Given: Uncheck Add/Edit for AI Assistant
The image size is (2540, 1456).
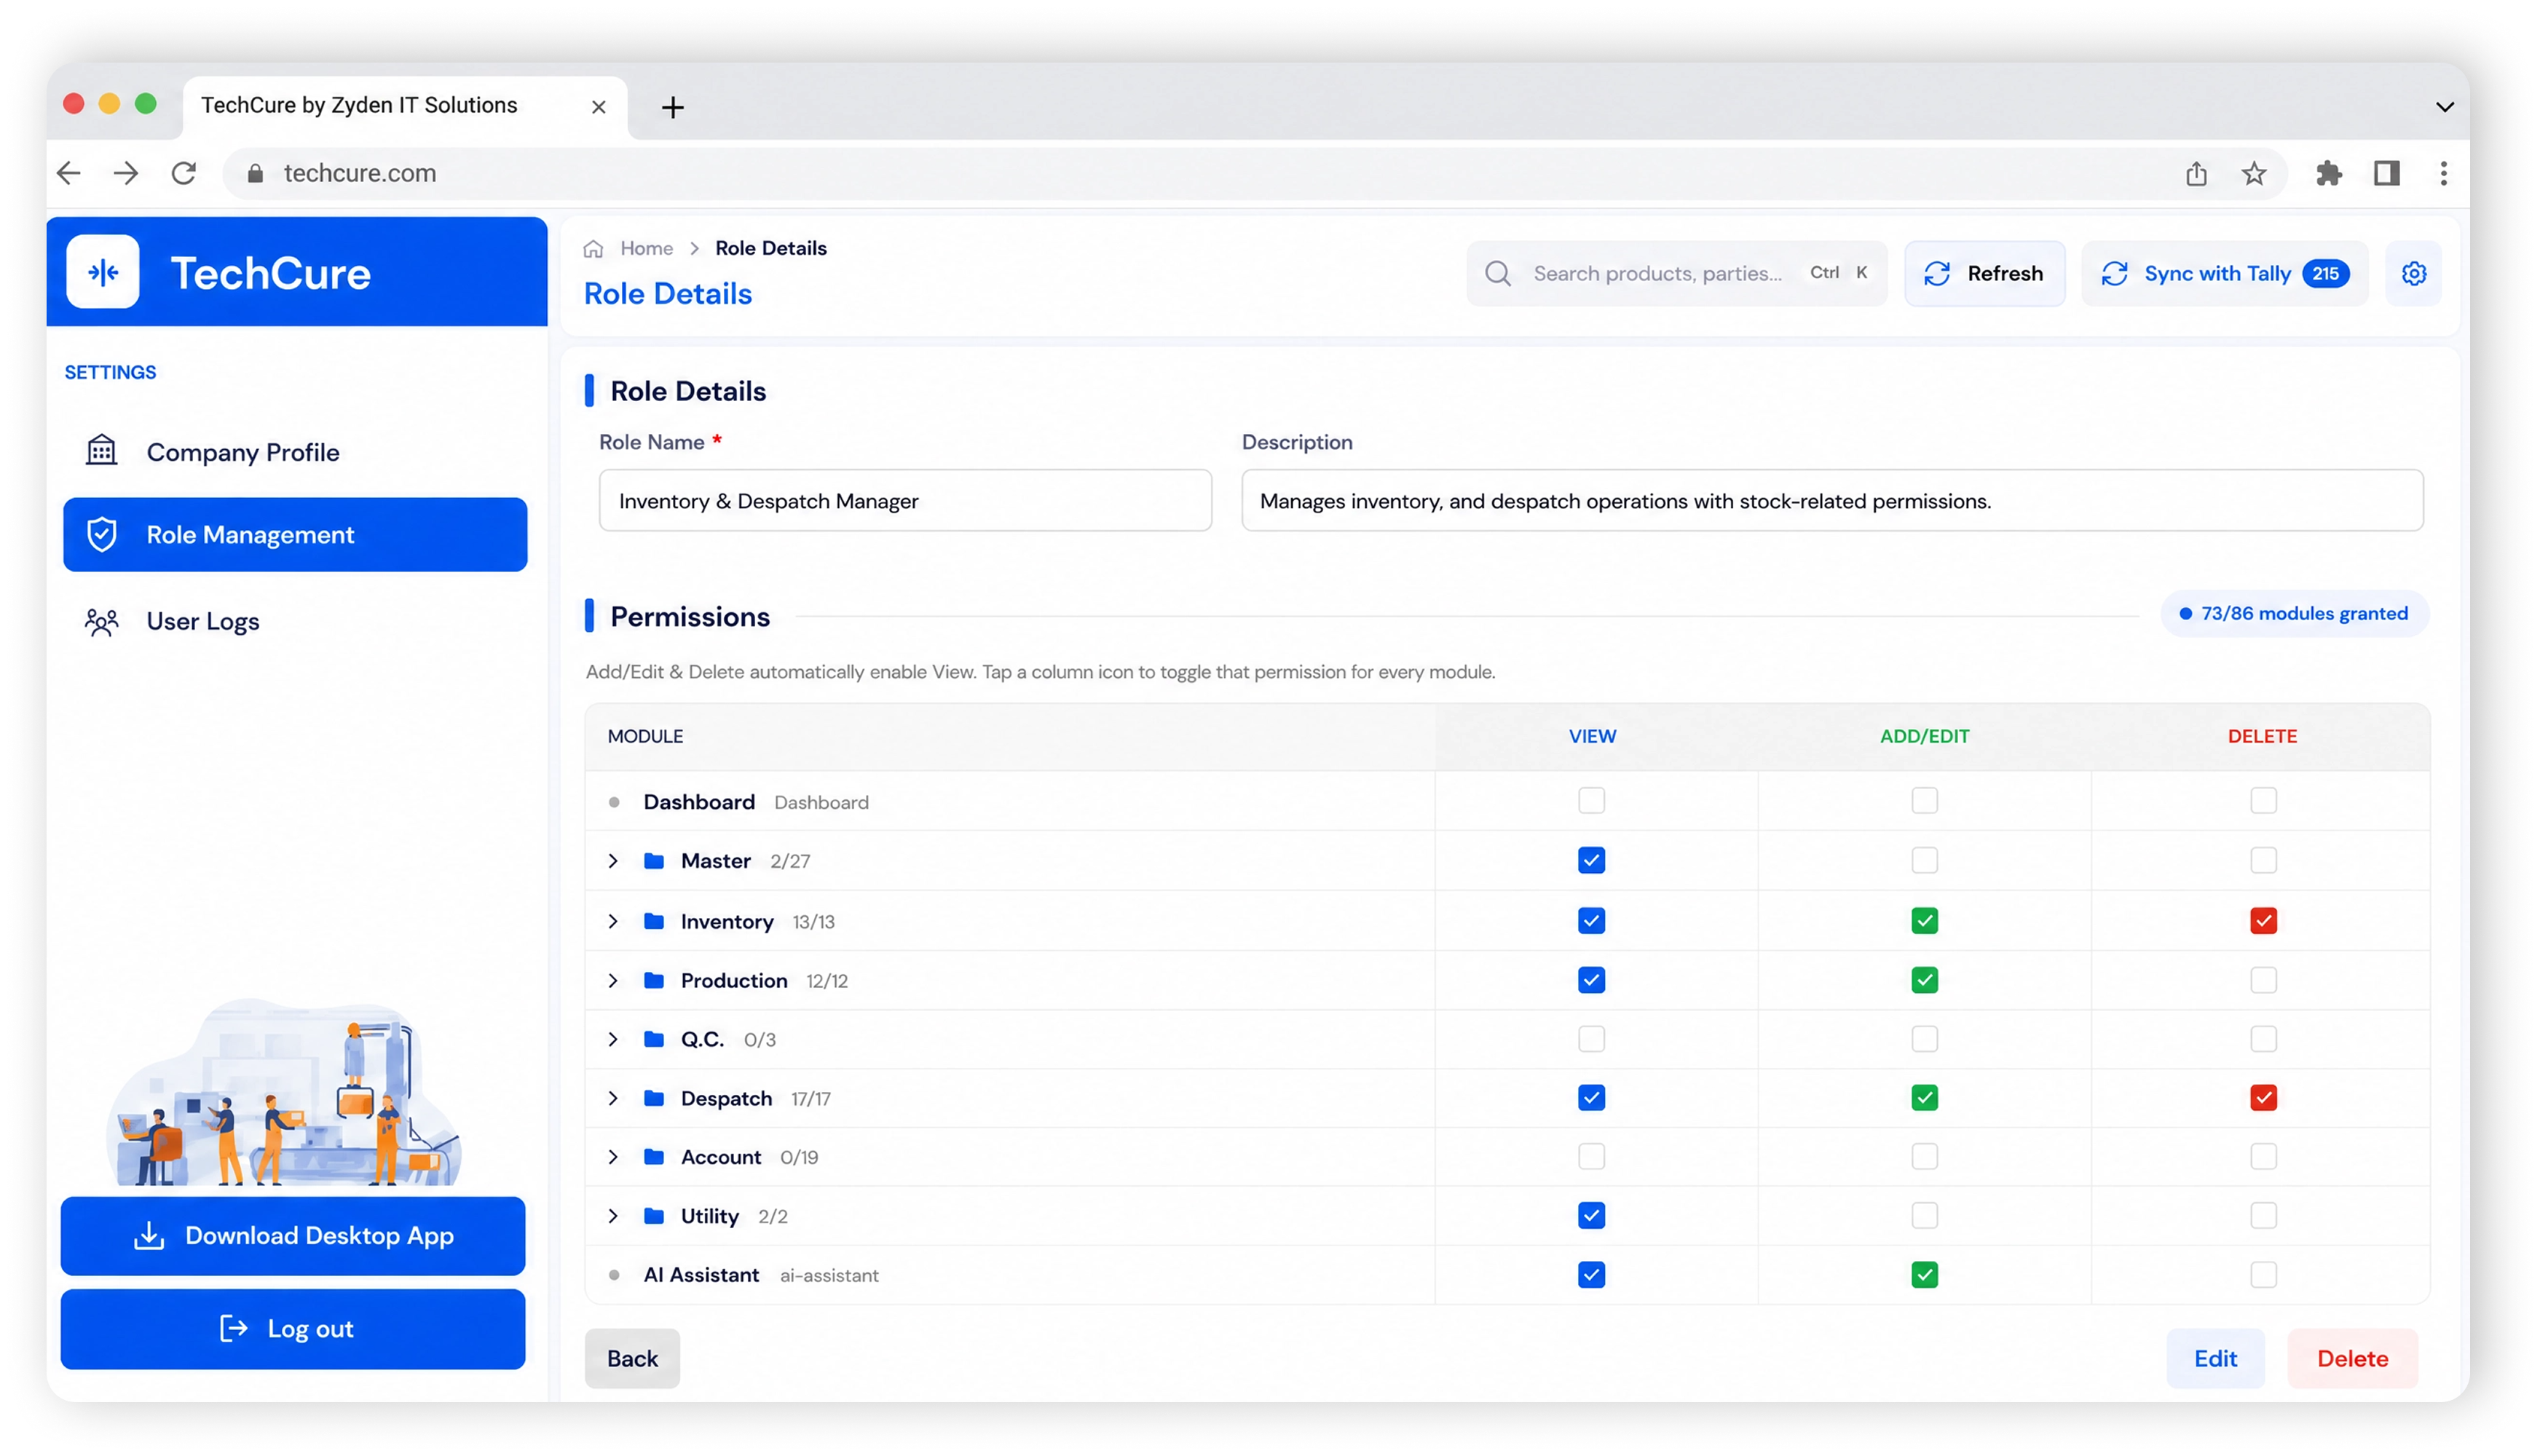Looking at the screenshot, I should coord(1924,1275).
